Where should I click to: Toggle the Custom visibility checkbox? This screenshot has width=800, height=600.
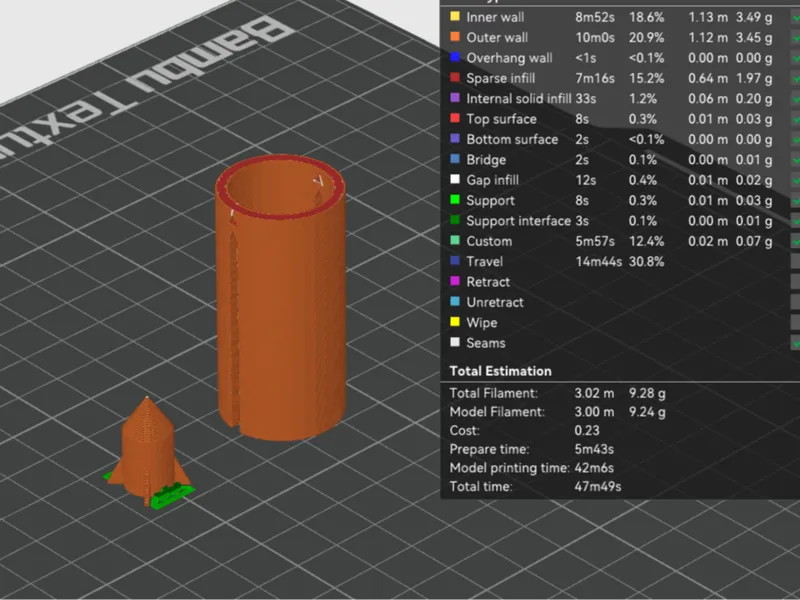pos(795,241)
